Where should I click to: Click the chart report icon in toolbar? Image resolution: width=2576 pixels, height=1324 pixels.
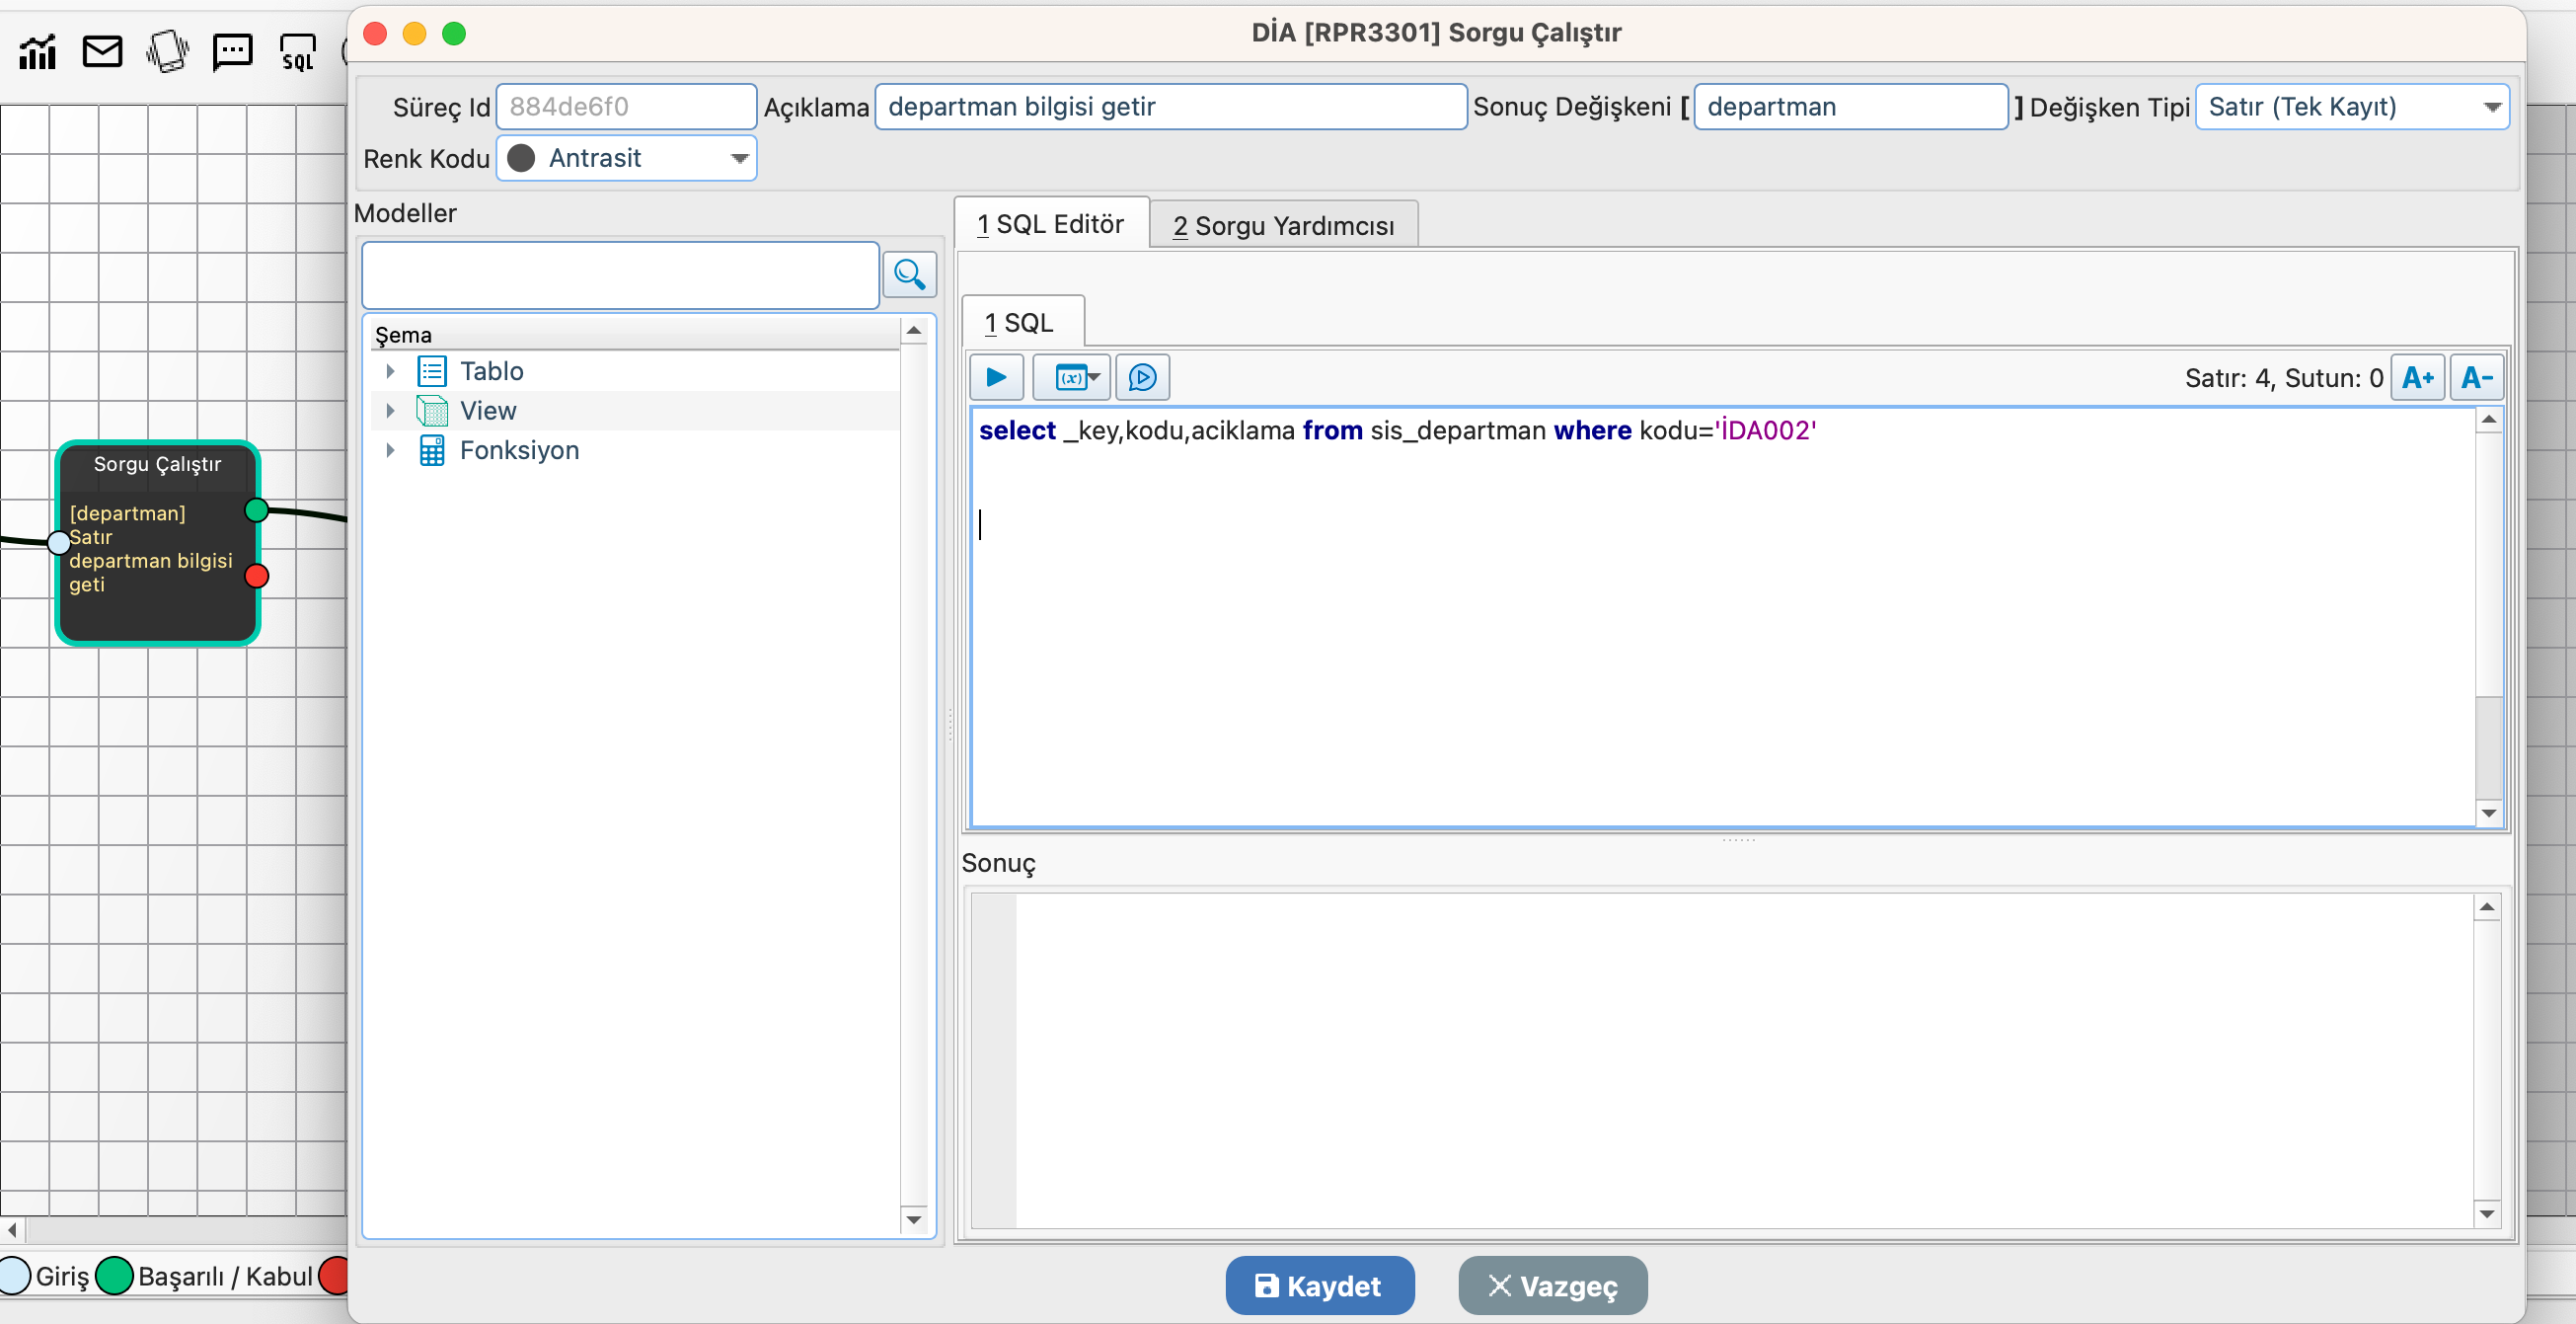37,51
